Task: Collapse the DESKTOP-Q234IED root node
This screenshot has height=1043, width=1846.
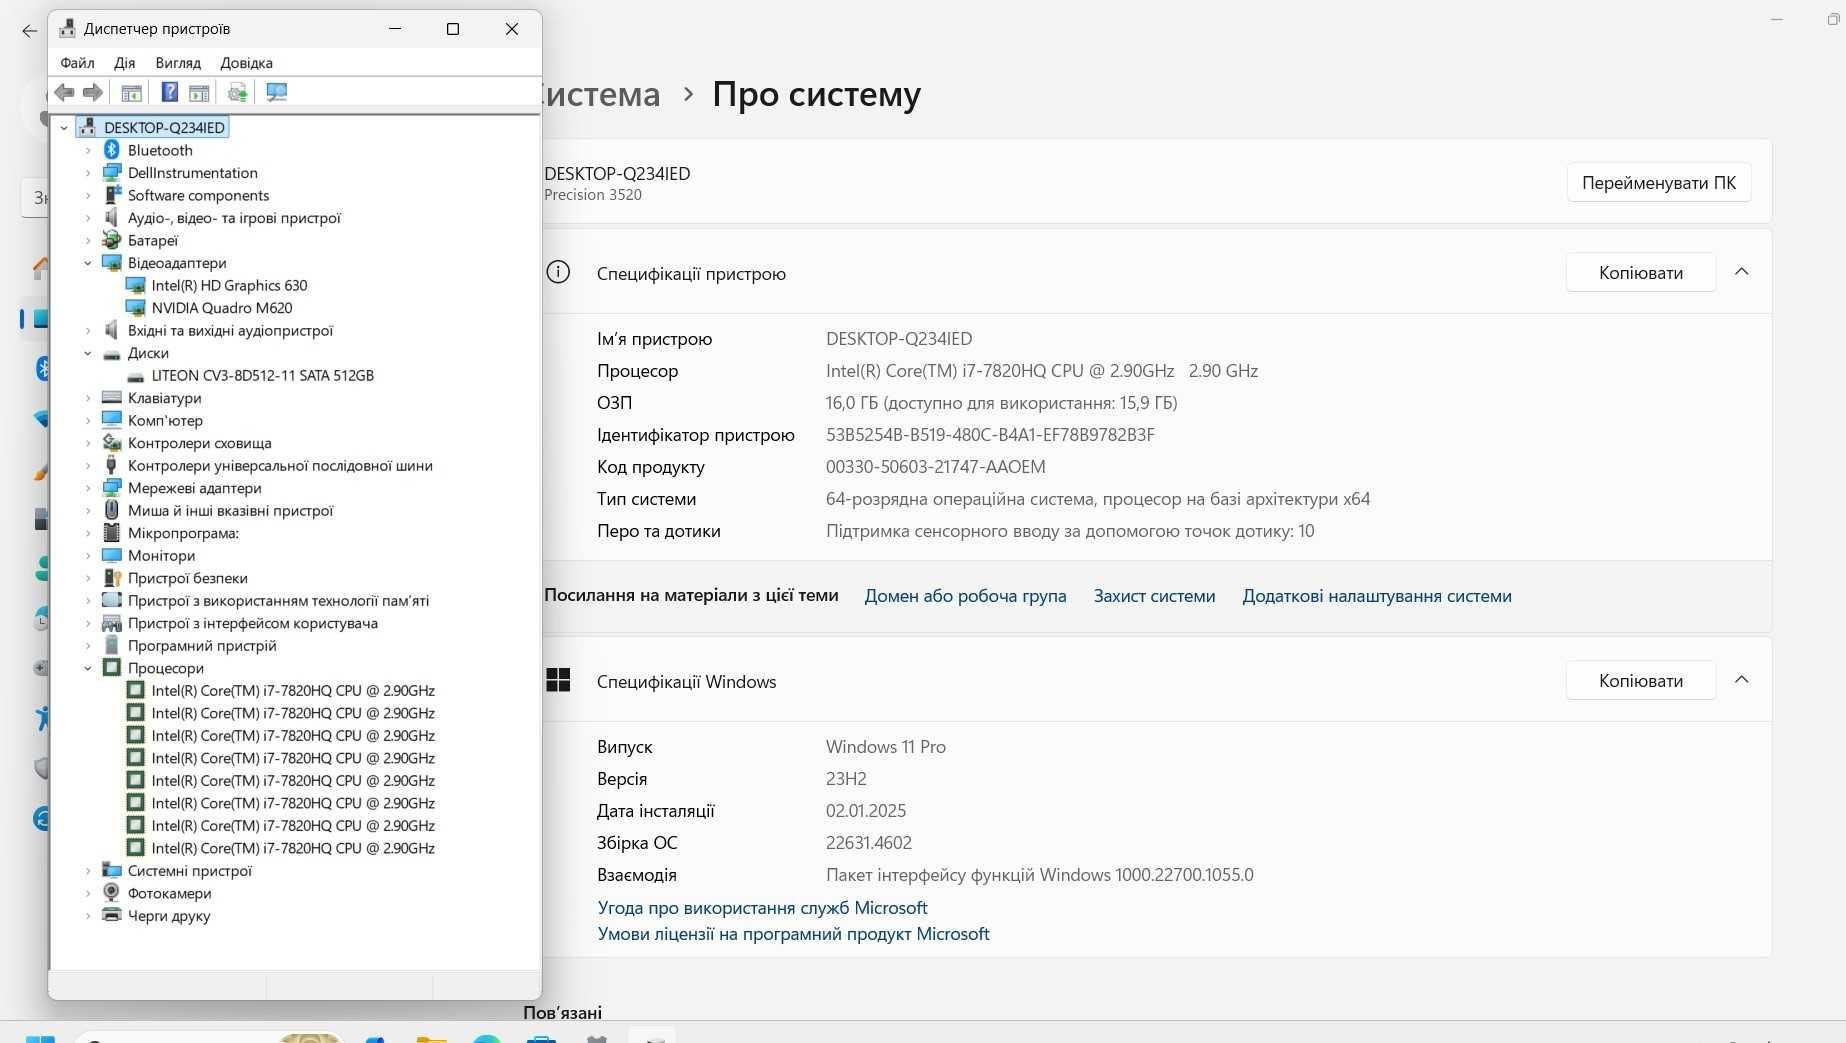Action: 64,128
